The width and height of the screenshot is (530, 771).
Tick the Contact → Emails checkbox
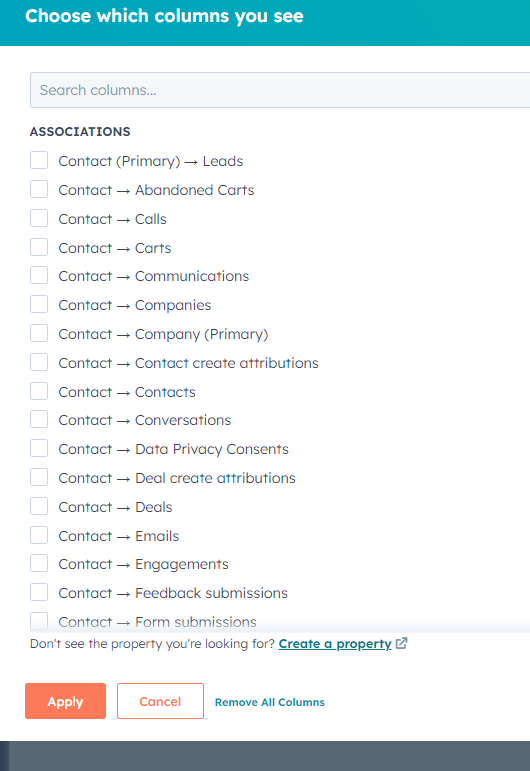click(39, 535)
